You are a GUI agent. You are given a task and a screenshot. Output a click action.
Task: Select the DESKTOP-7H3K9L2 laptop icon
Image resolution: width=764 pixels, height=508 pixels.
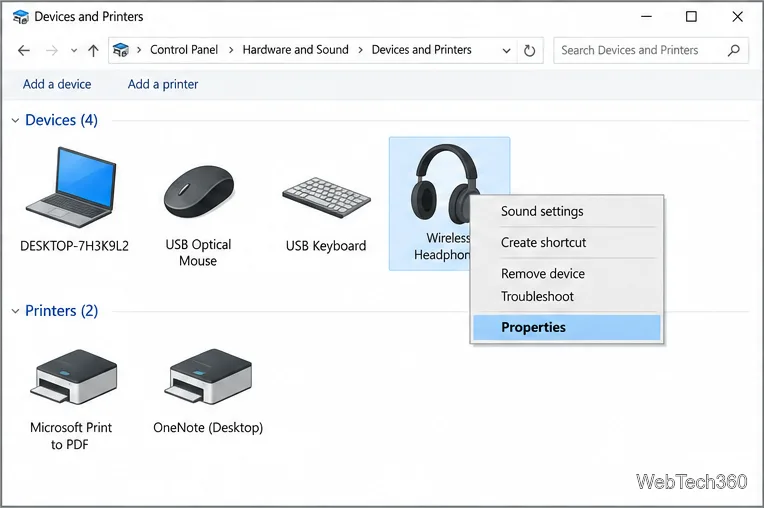72,188
